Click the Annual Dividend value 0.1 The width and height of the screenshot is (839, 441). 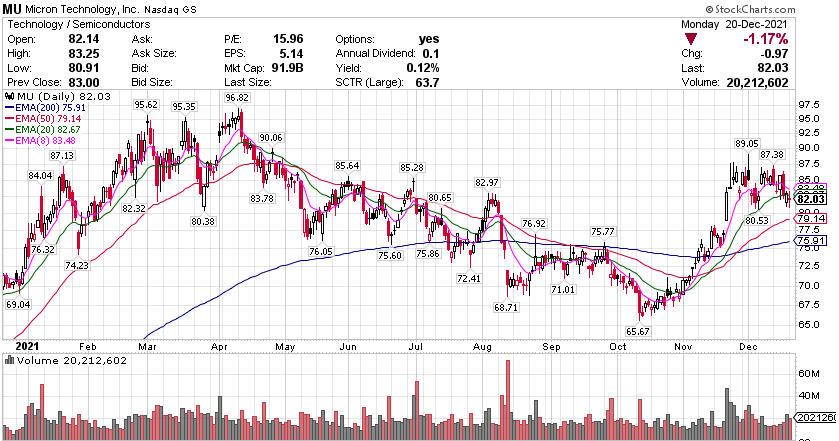coord(430,54)
